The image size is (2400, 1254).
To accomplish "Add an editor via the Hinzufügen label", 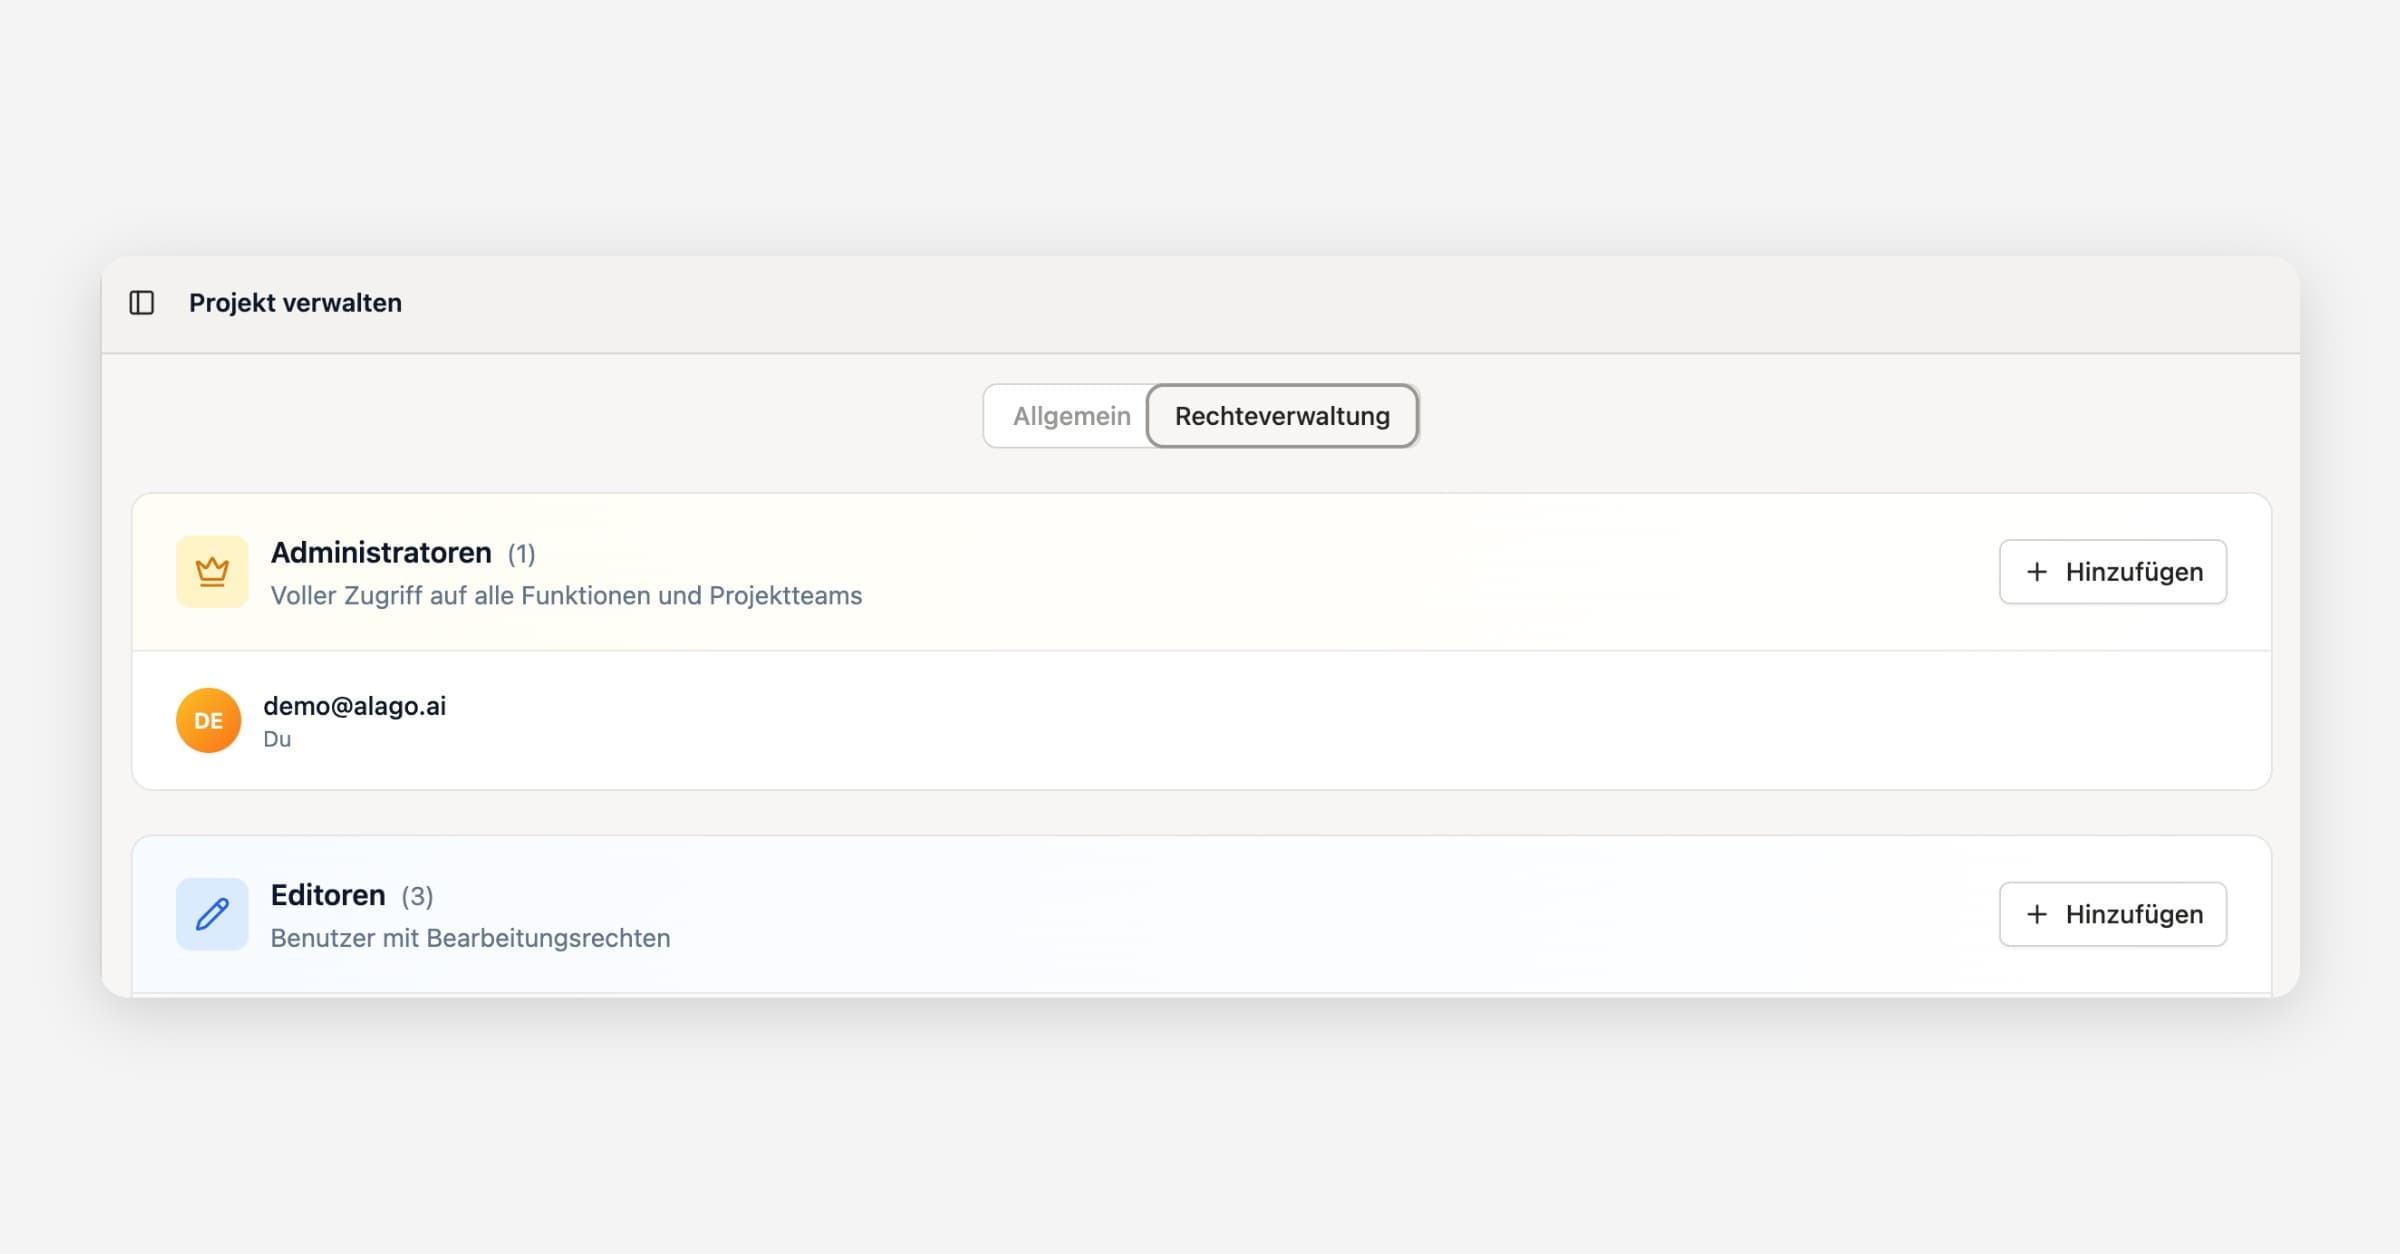I will (2134, 914).
